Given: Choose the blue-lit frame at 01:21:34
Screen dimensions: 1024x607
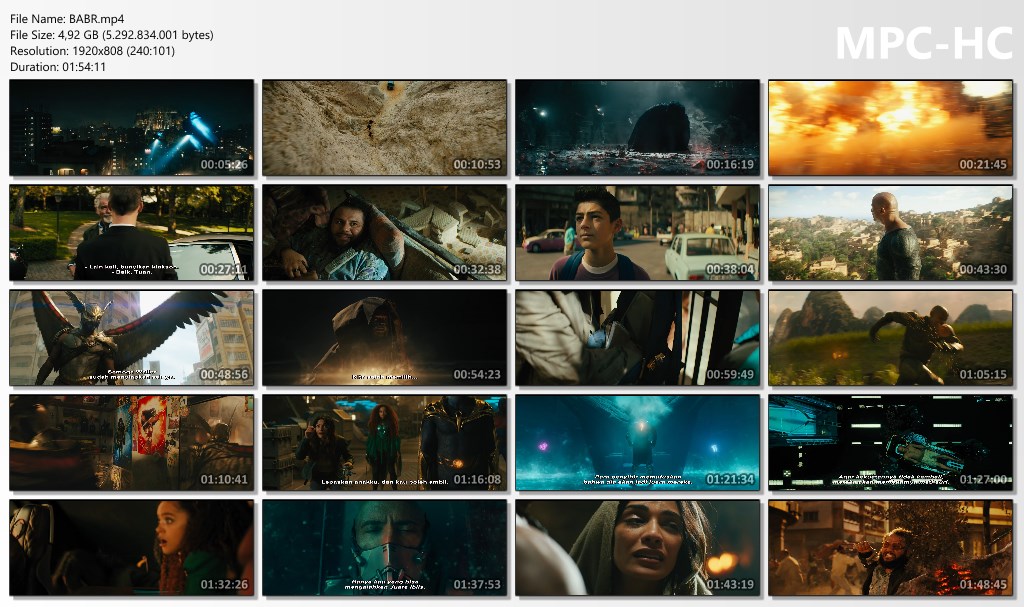Looking at the screenshot, I should coord(637,442).
